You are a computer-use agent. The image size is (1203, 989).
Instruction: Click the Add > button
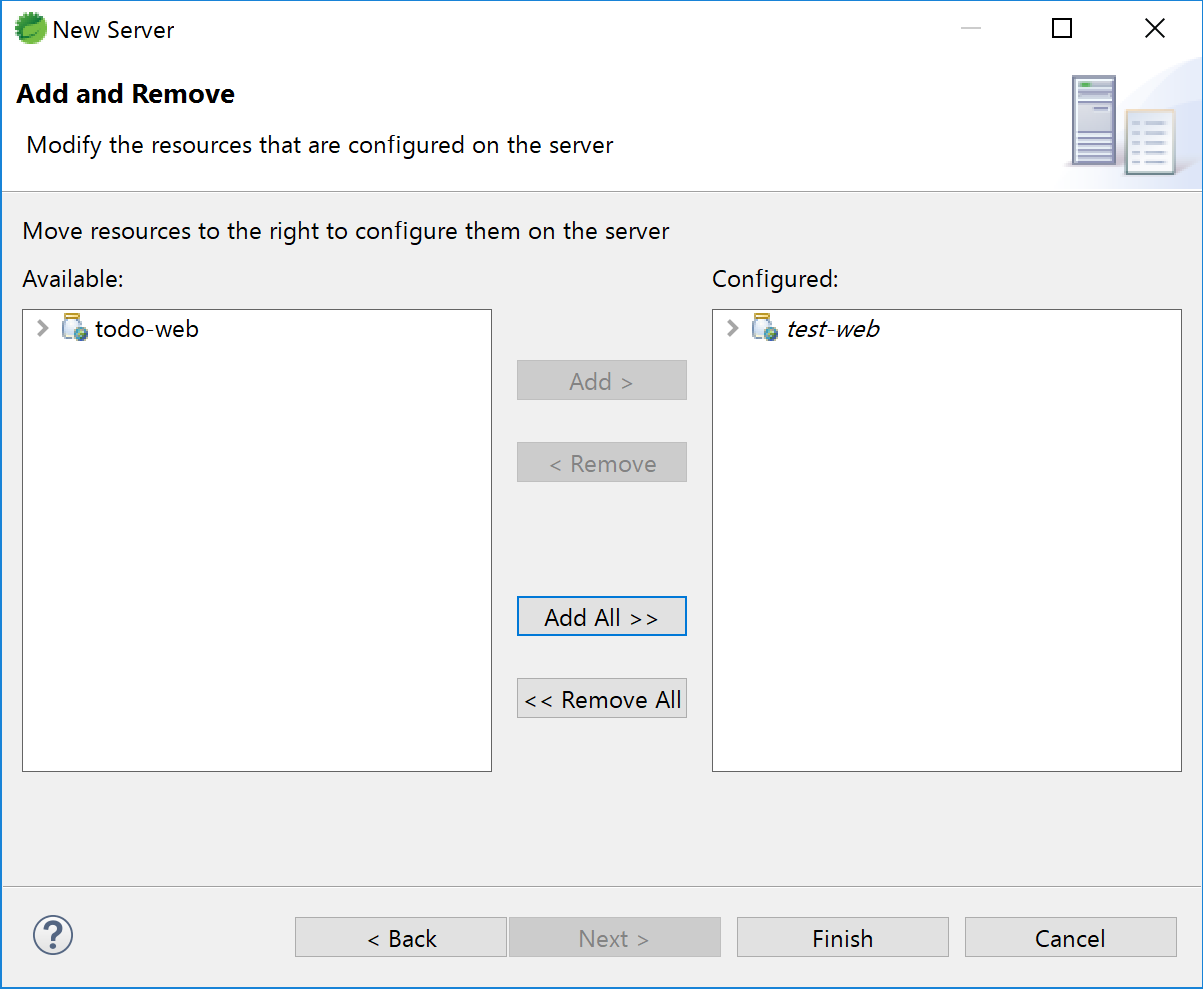[x=601, y=381]
